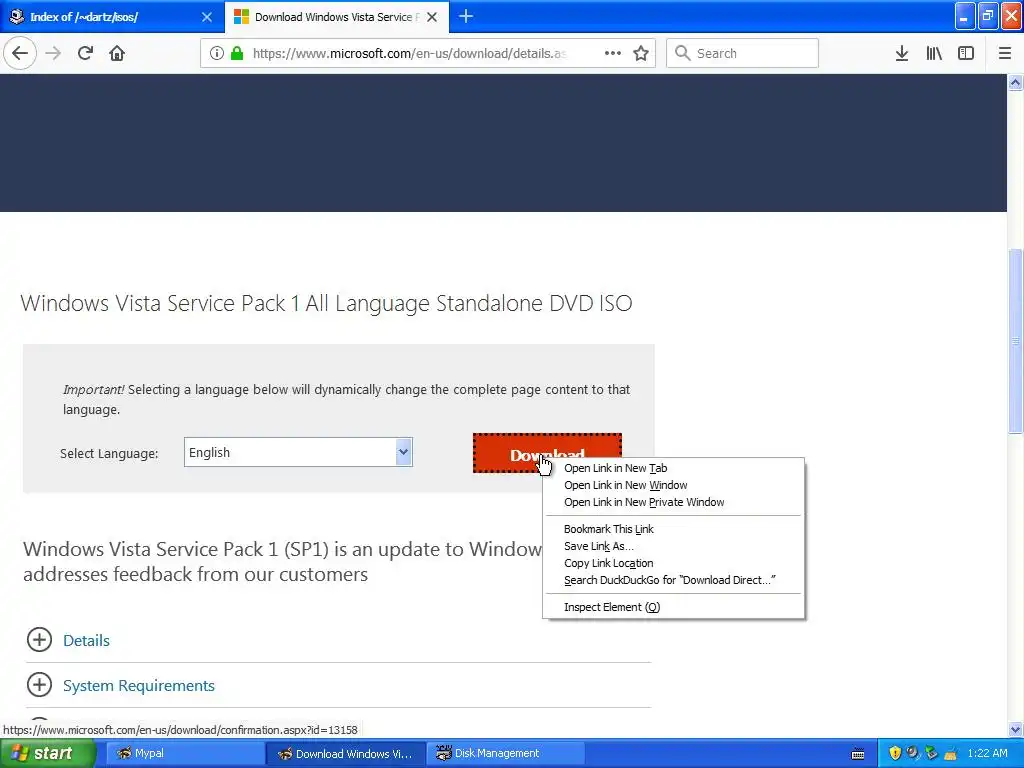Close the Download Windows Vista Service tab
The height and width of the screenshot is (768, 1024).
(x=432, y=17)
